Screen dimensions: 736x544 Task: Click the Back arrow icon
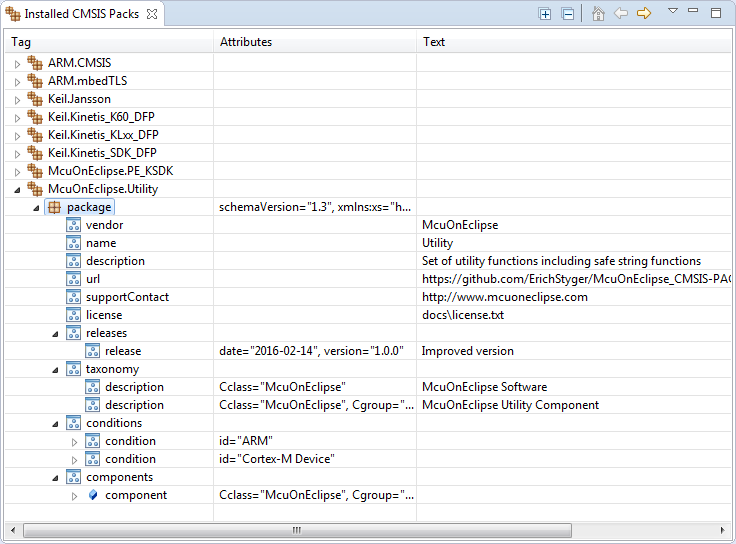(x=621, y=14)
